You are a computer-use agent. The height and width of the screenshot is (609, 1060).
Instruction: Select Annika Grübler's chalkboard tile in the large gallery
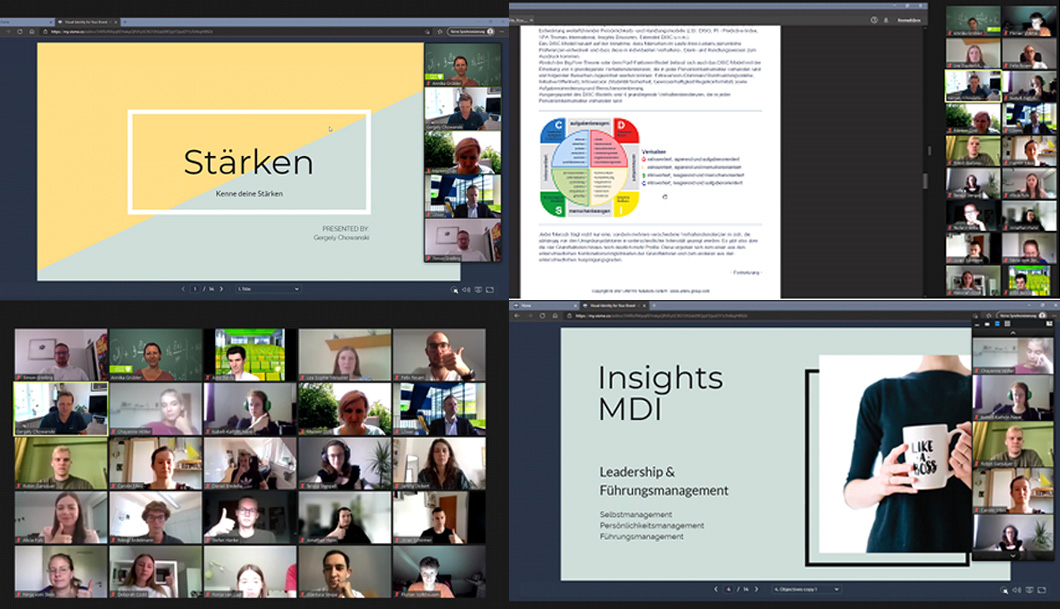coord(155,355)
